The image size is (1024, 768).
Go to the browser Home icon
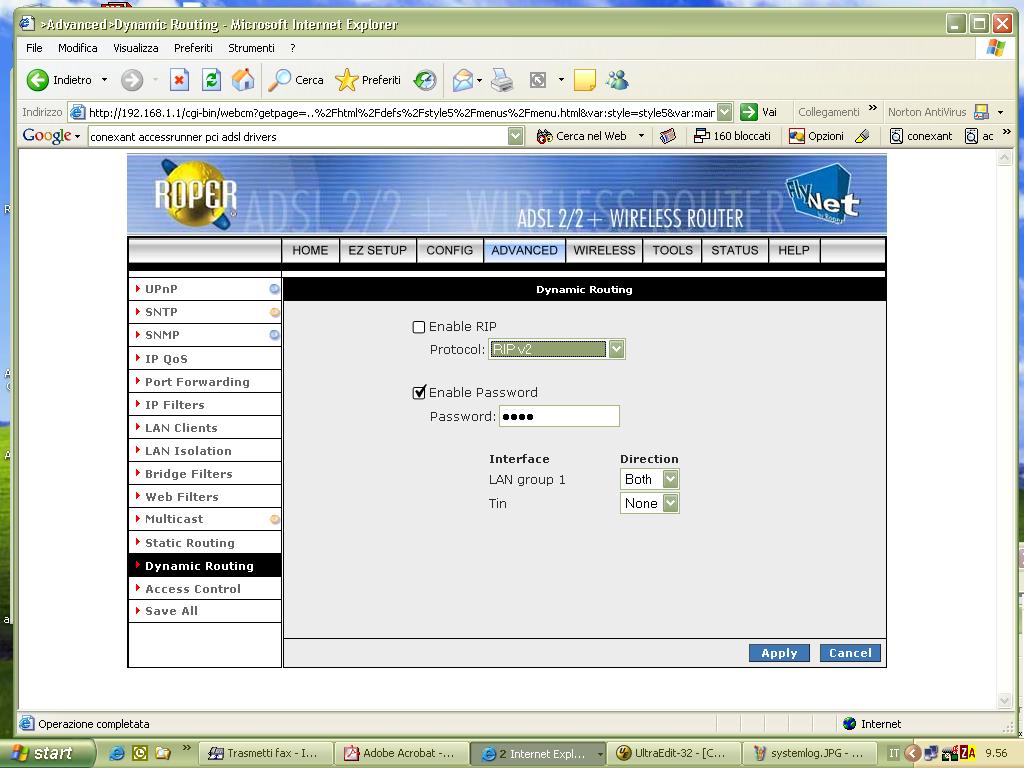pos(242,80)
